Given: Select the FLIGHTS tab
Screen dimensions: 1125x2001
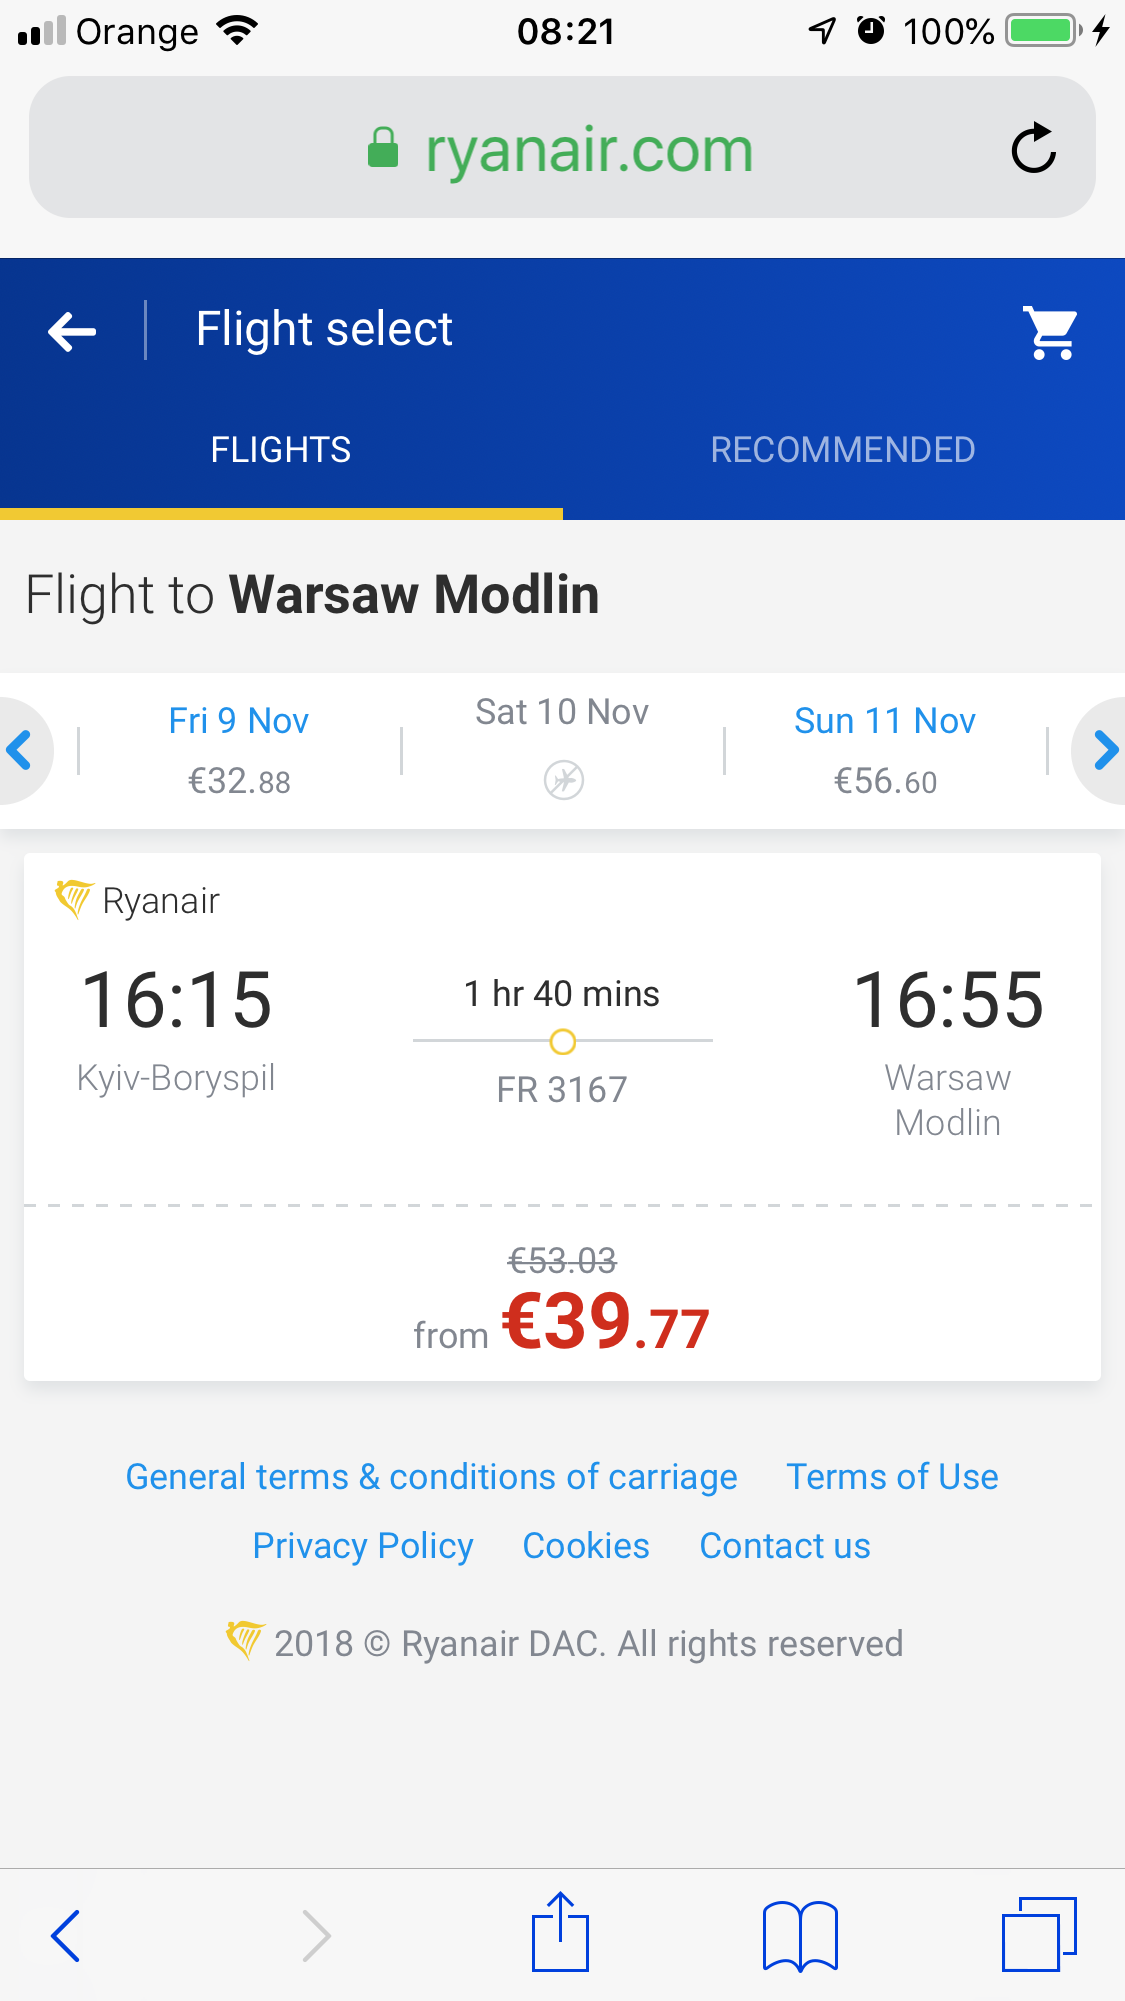Looking at the screenshot, I should [281, 450].
